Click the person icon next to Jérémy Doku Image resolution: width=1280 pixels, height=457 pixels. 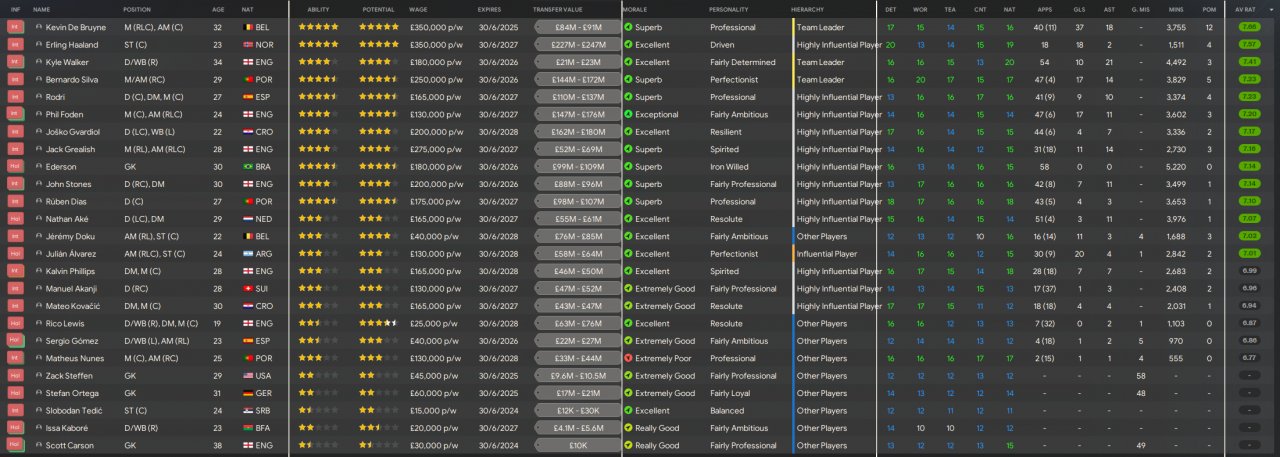click(38, 236)
